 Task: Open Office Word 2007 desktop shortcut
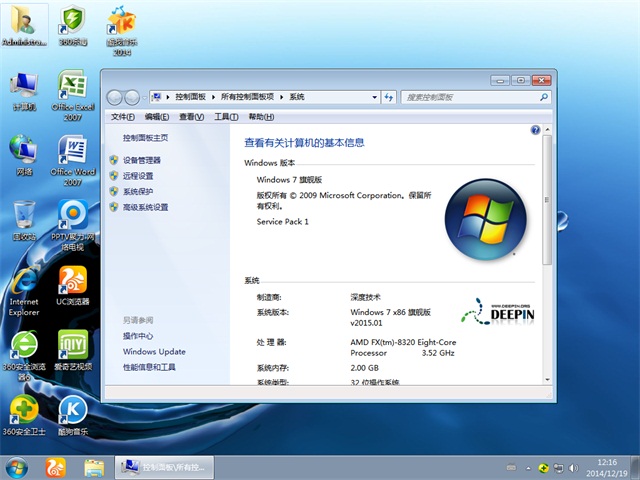pyautogui.click(x=72, y=155)
